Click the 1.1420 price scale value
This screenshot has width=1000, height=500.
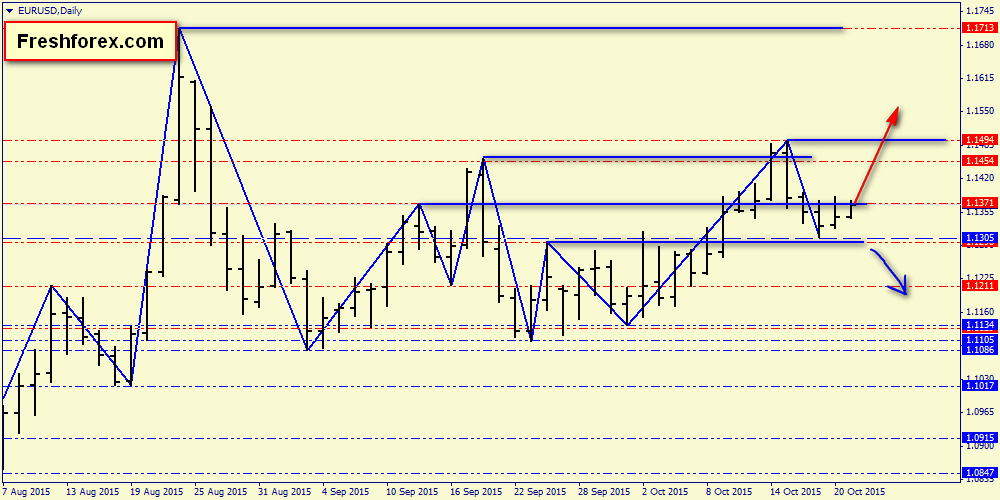pos(981,177)
